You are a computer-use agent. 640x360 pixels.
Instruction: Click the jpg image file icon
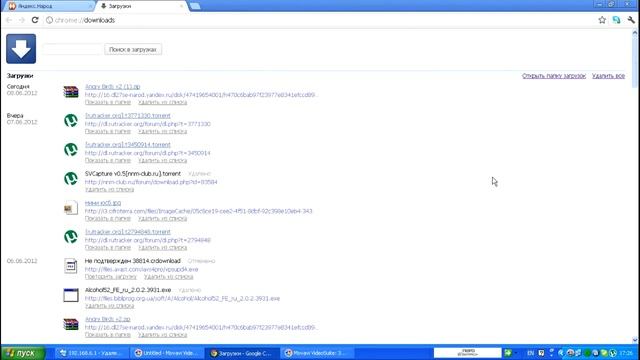pyautogui.click(x=71, y=208)
